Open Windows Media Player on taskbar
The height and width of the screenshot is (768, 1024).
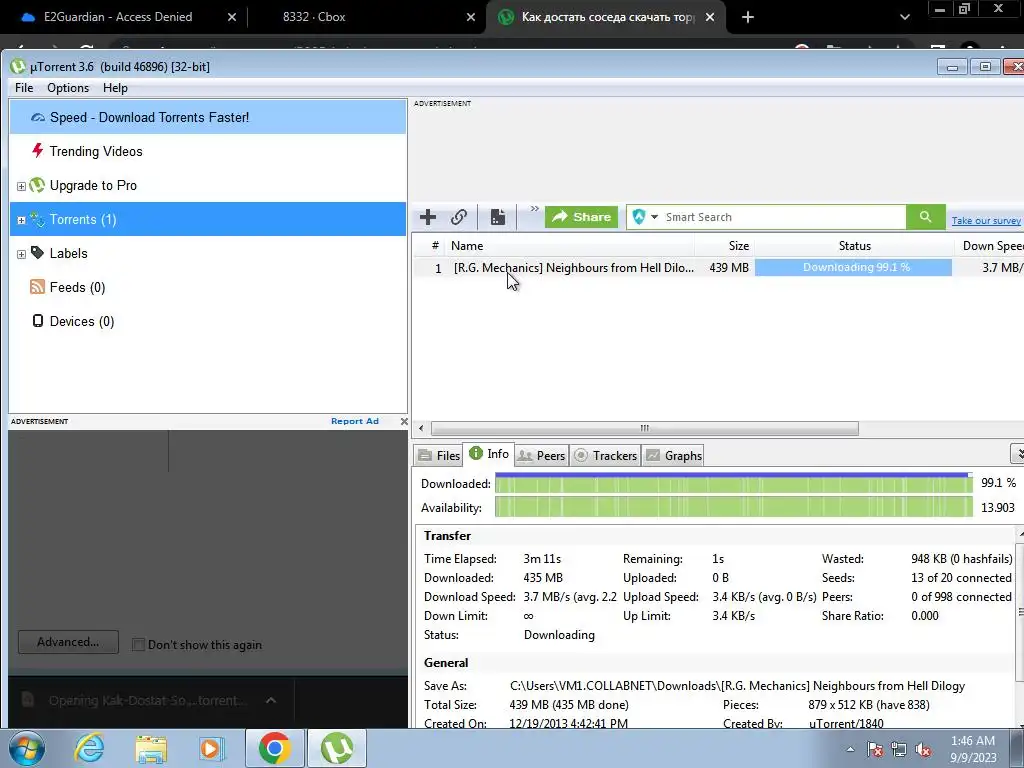(211, 748)
